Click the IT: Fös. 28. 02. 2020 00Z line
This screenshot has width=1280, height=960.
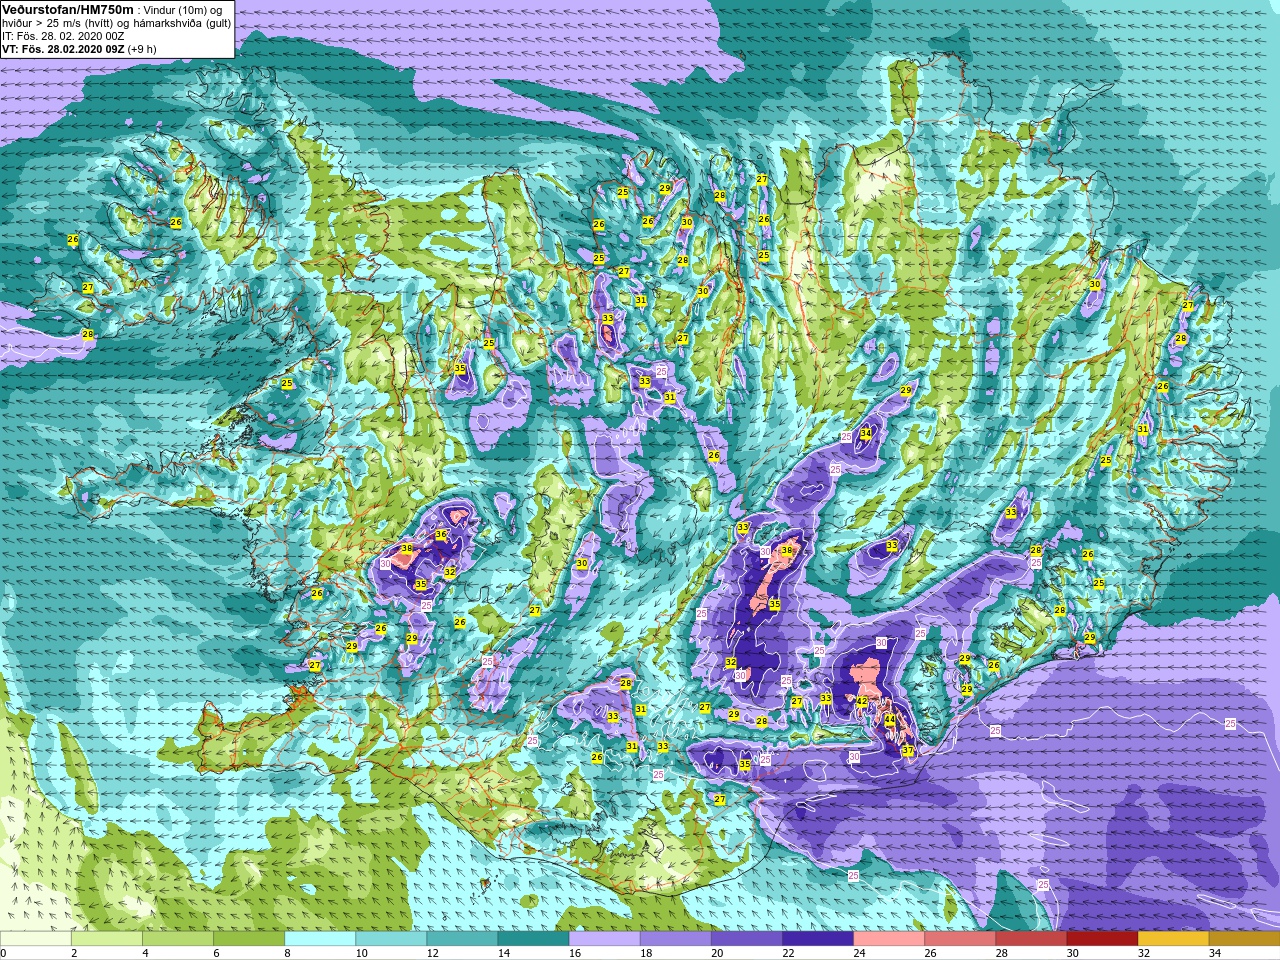pyautogui.click(x=63, y=36)
